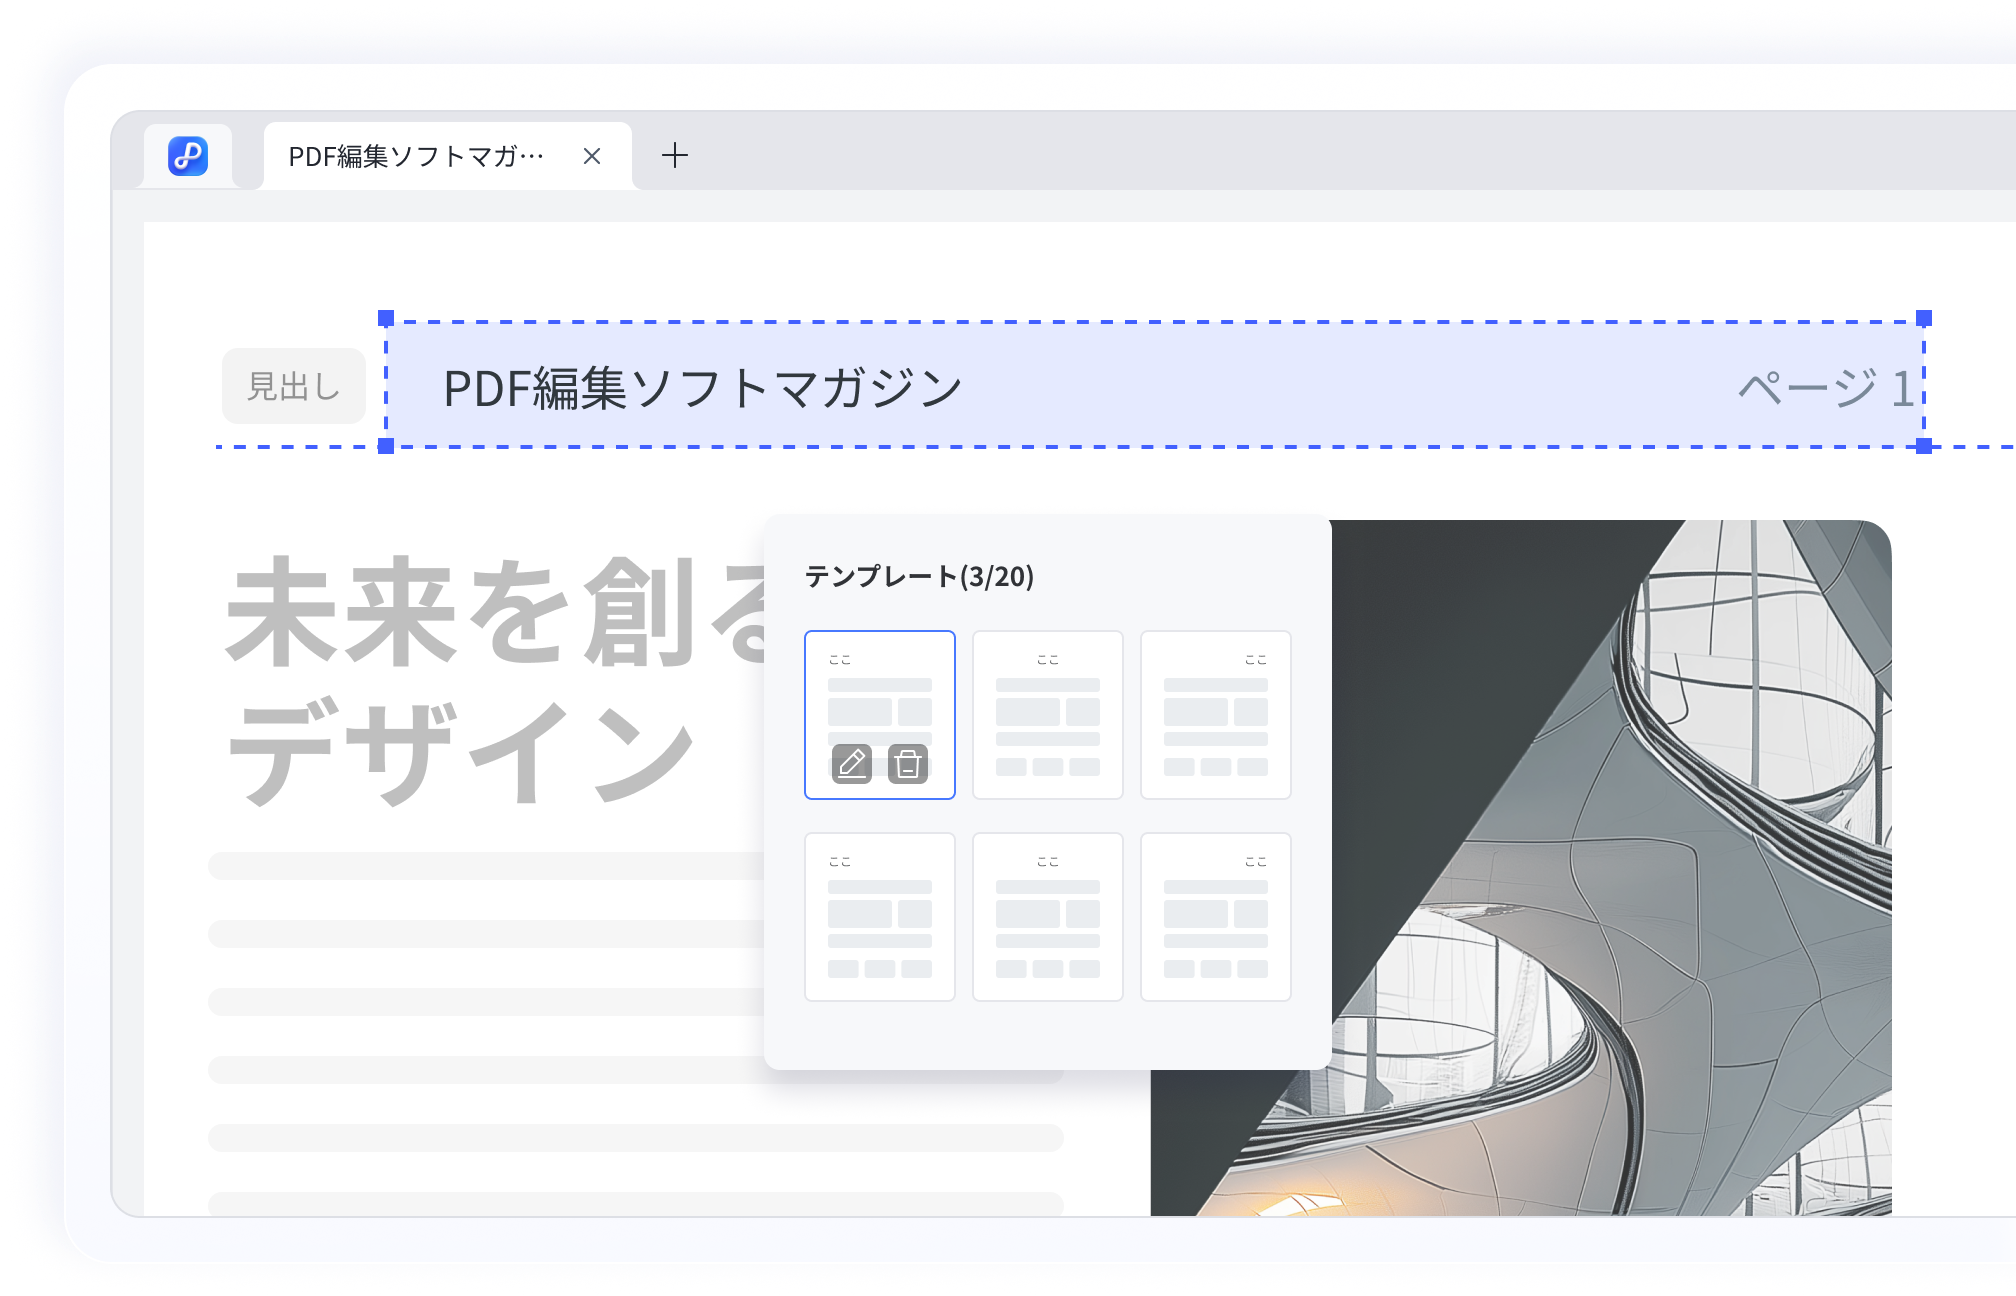Image resolution: width=2016 pixels, height=1296 pixels.
Task: Click pencil edit icon on selected template
Action: click(852, 764)
